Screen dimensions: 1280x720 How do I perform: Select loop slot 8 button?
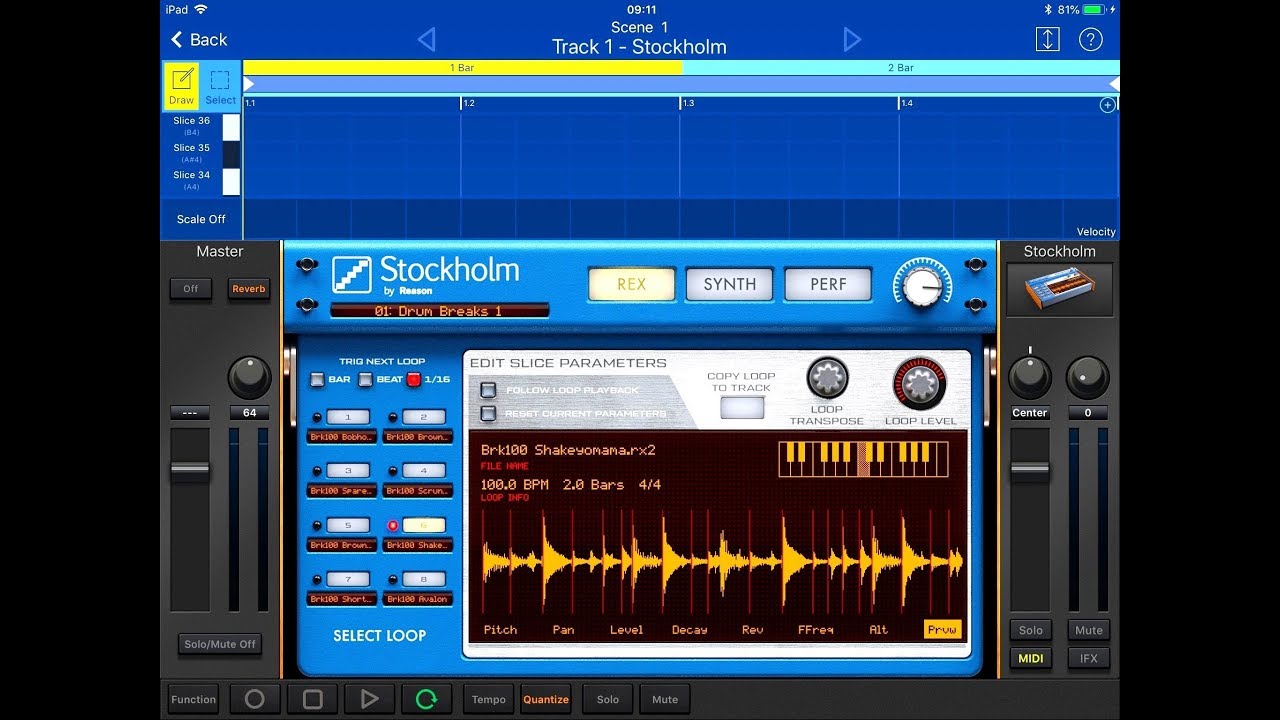pos(424,579)
